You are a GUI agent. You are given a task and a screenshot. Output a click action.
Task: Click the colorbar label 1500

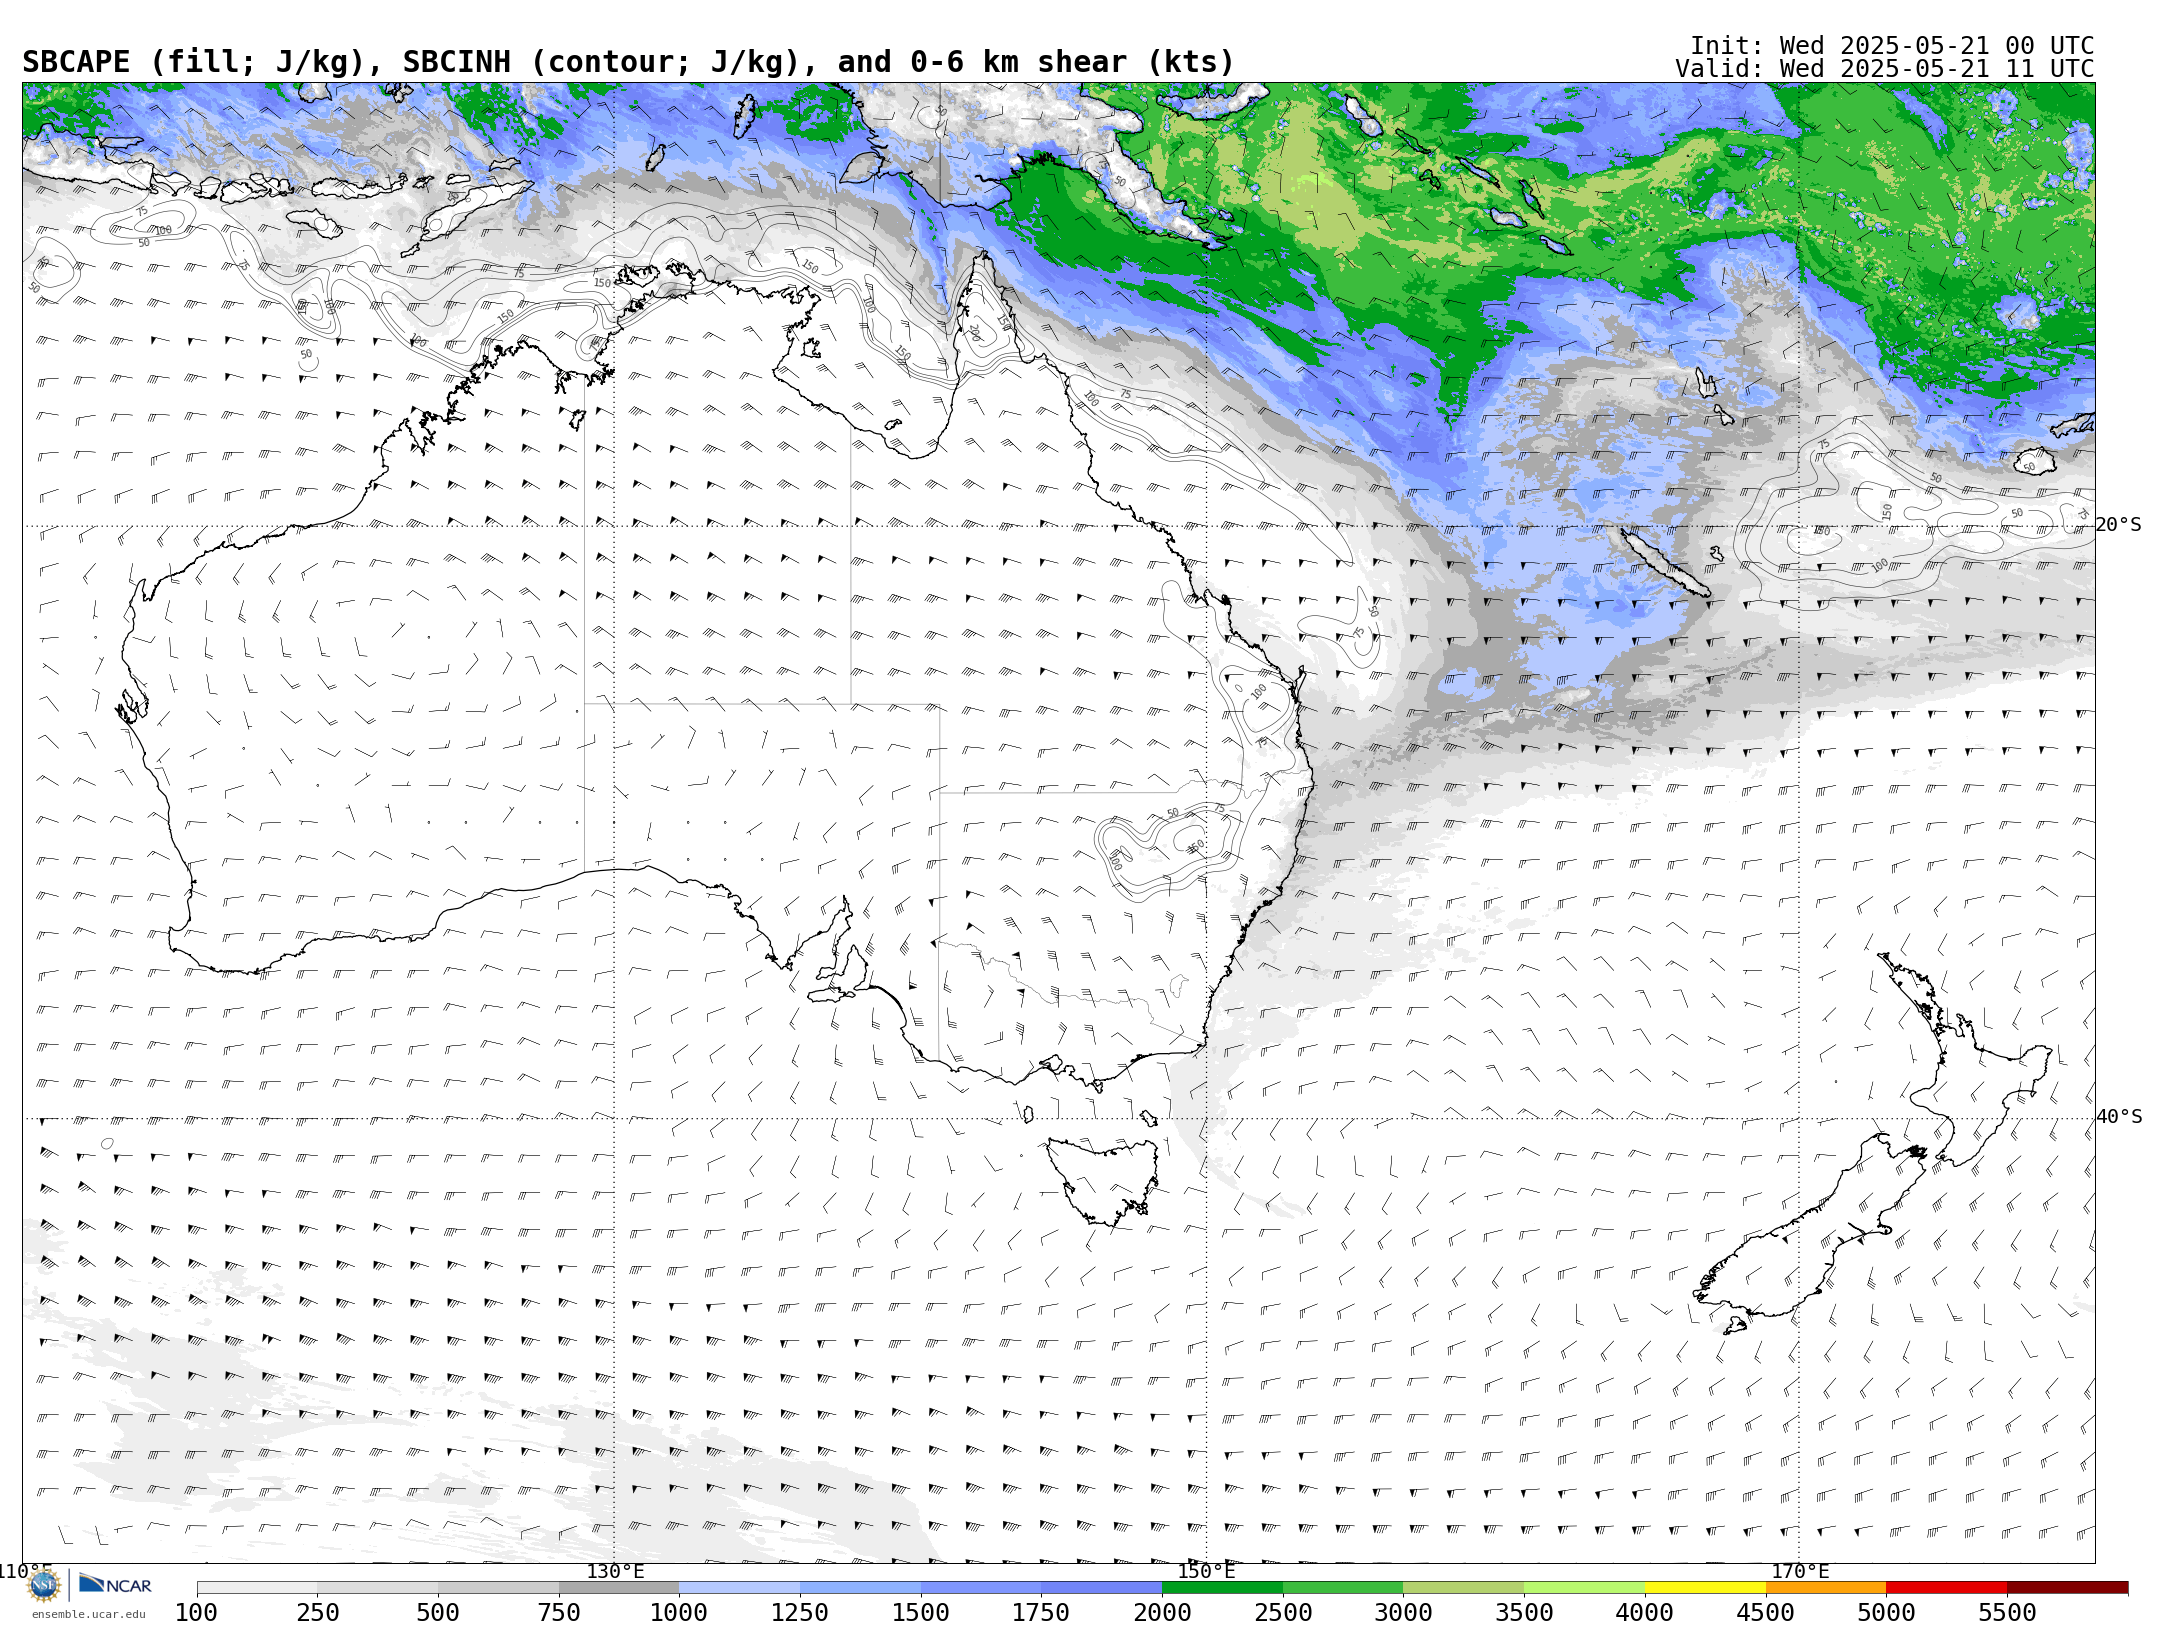point(921,1613)
